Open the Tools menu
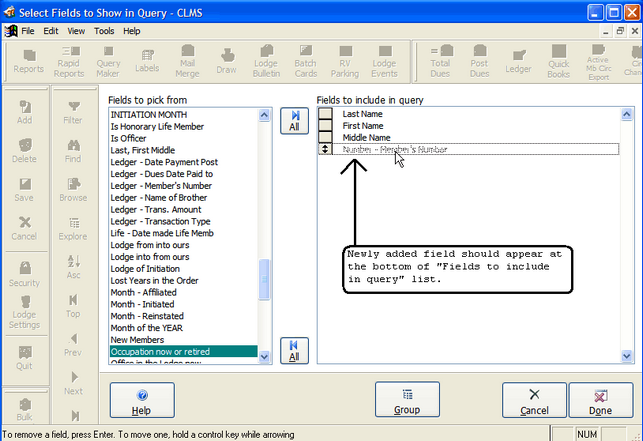 click(104, 31)
